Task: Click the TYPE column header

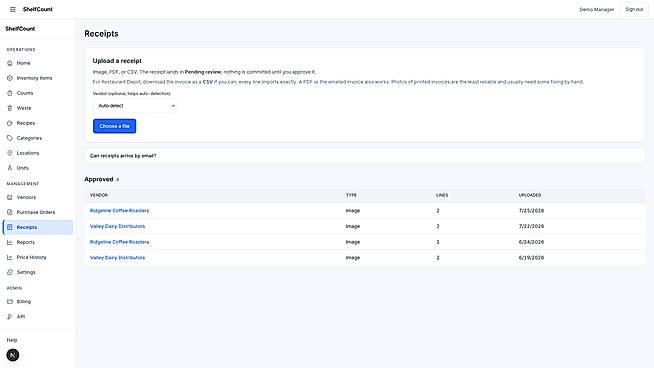Action: tap(351, 195)
